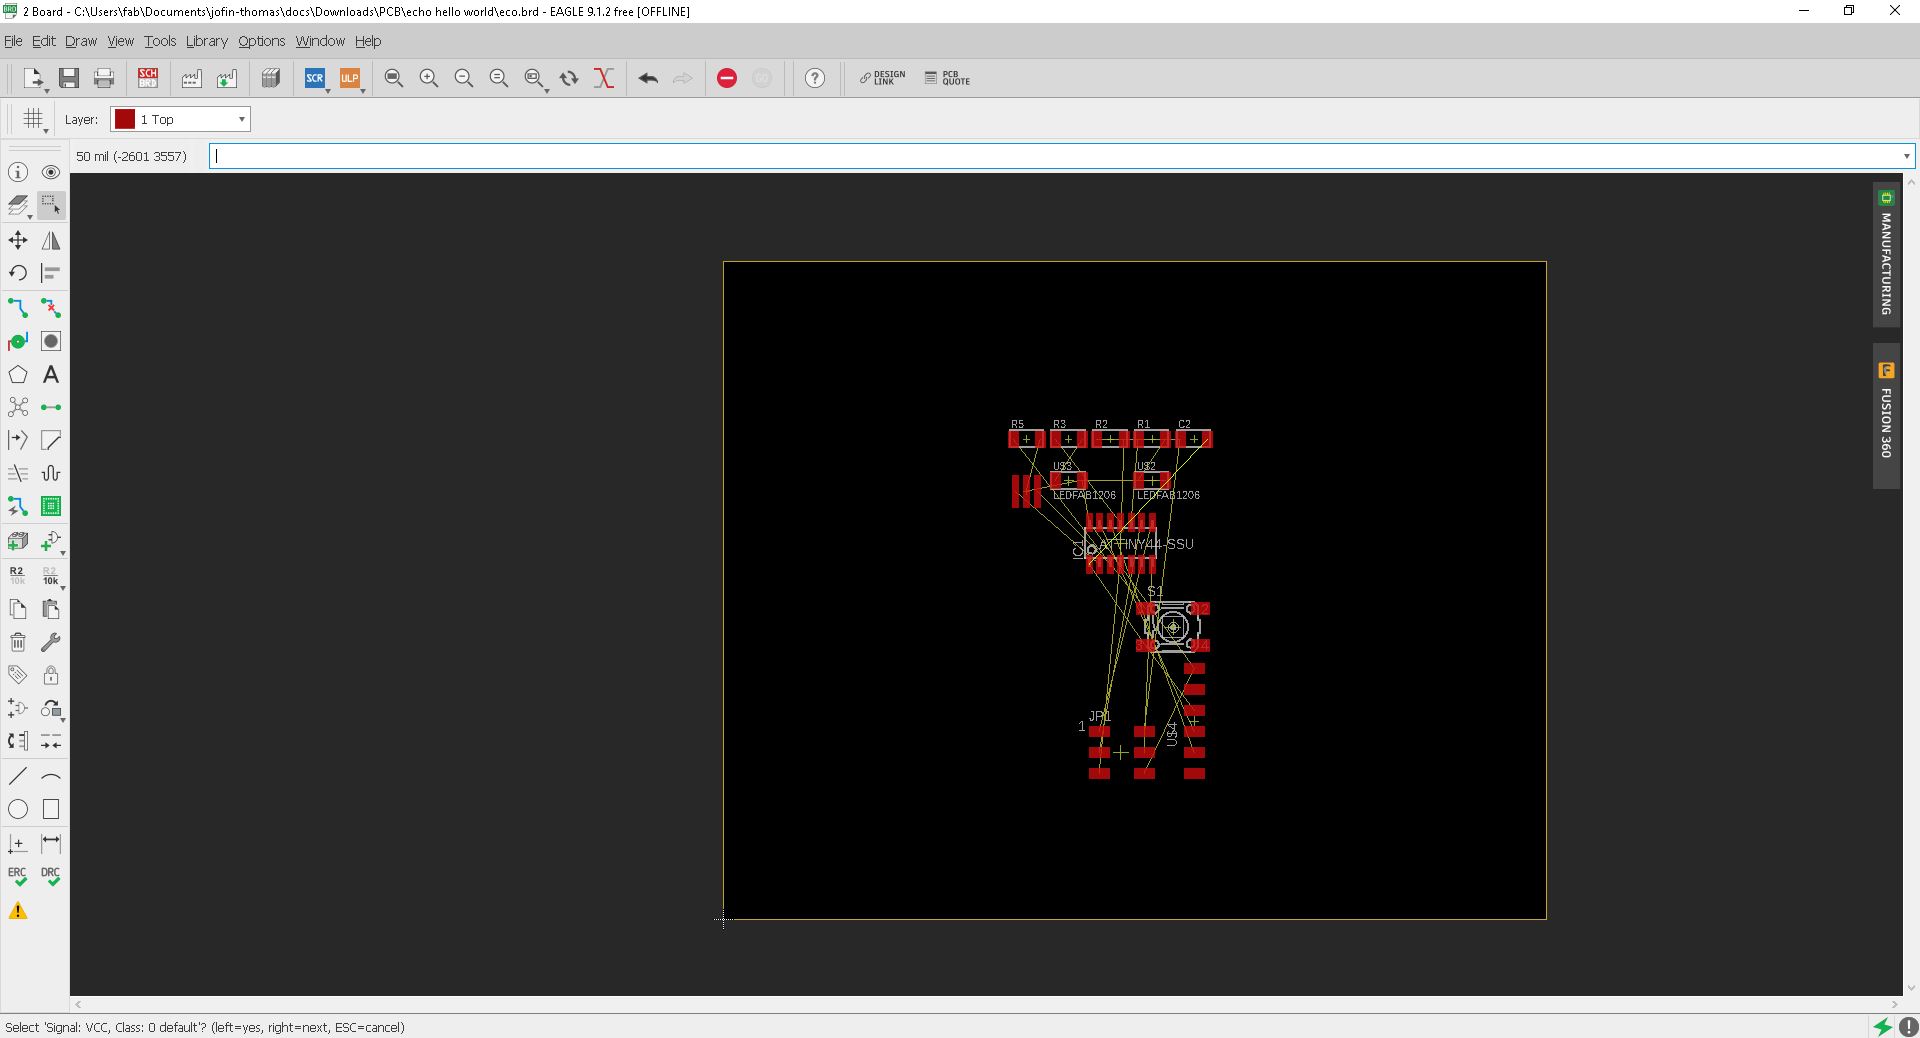The image size is (1920, 1038).
Task: Click the Ratsnest red X icon
Action: tap(604, 78)
